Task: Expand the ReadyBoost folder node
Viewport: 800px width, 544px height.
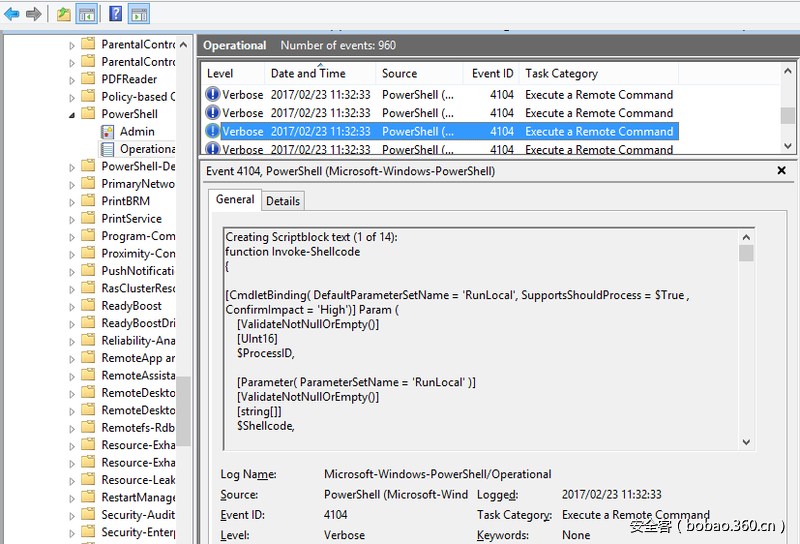Action: point(72,306)
